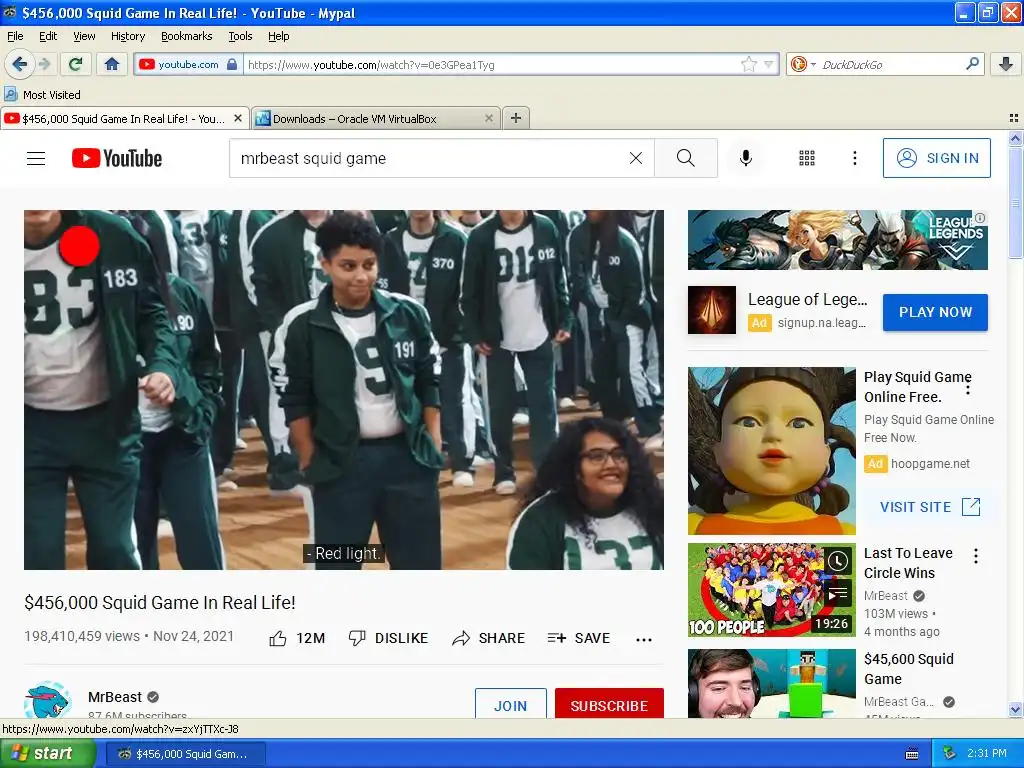The height and width of the screenshot is (768, 1024).
Task: Open the Tools menu
Action: tap(240, 36)
